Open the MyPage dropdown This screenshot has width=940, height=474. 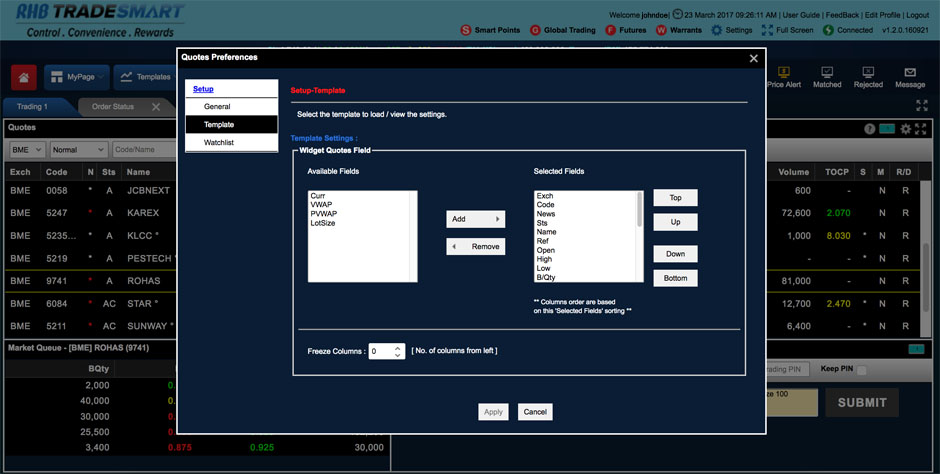point(83,77)
